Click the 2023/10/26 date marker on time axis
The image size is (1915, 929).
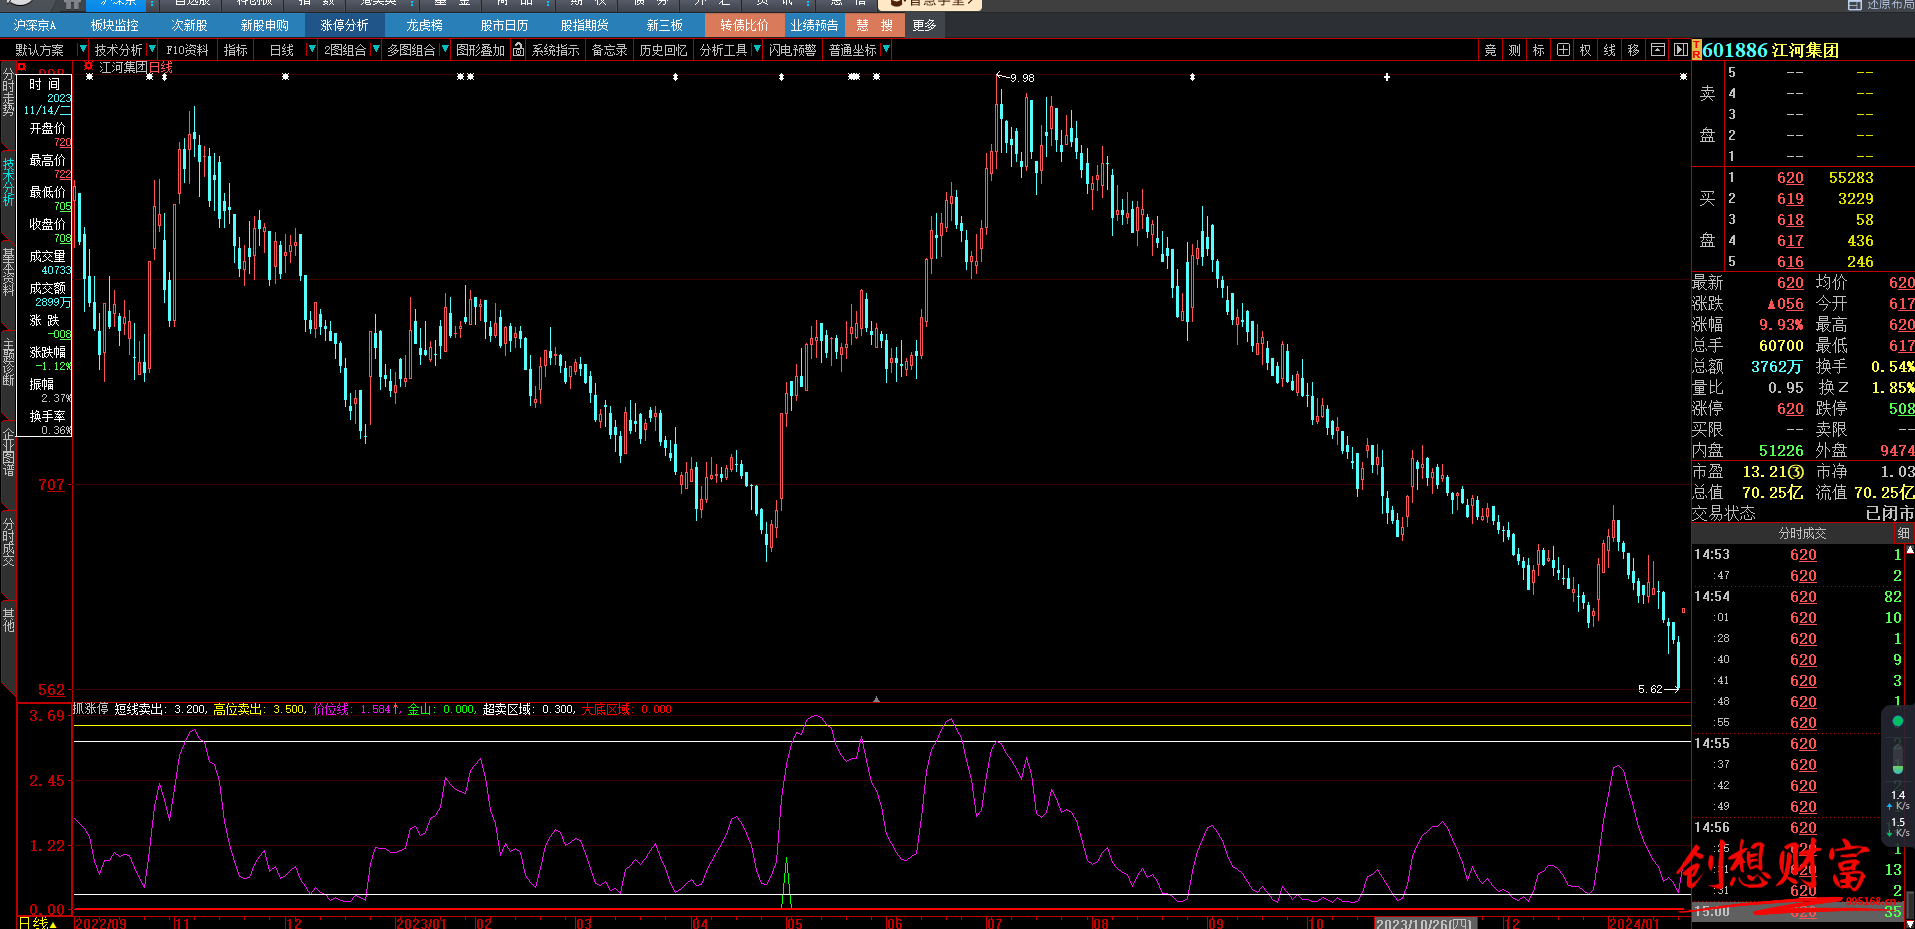tap(1425, 923)
